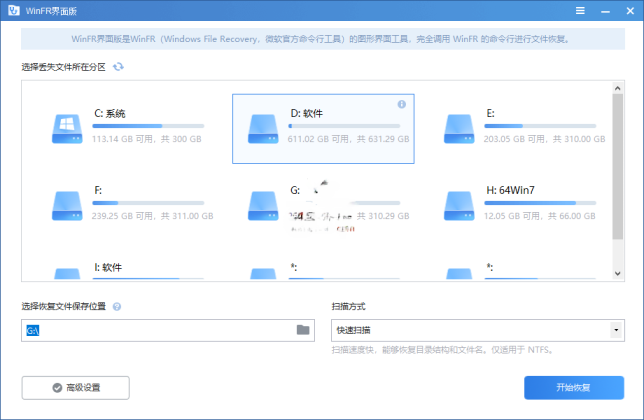644x420 pixels.
Task: Select the H: 64Win7 drive icon
Action: (x=459, y=206)
